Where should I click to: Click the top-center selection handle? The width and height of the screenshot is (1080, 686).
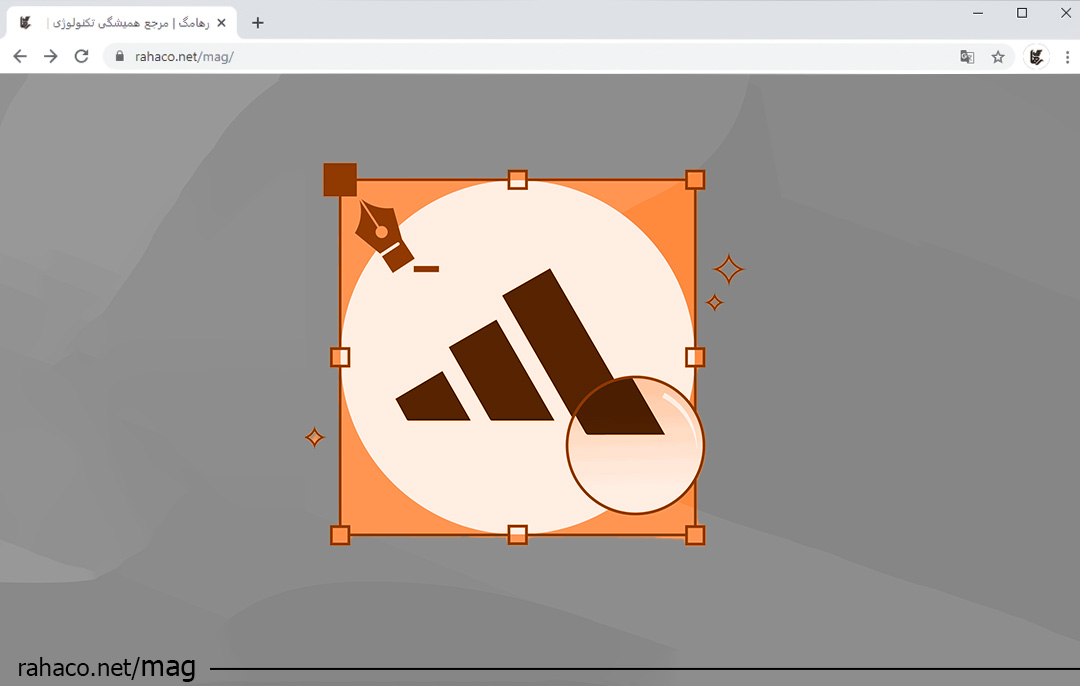tap(517, 180)
